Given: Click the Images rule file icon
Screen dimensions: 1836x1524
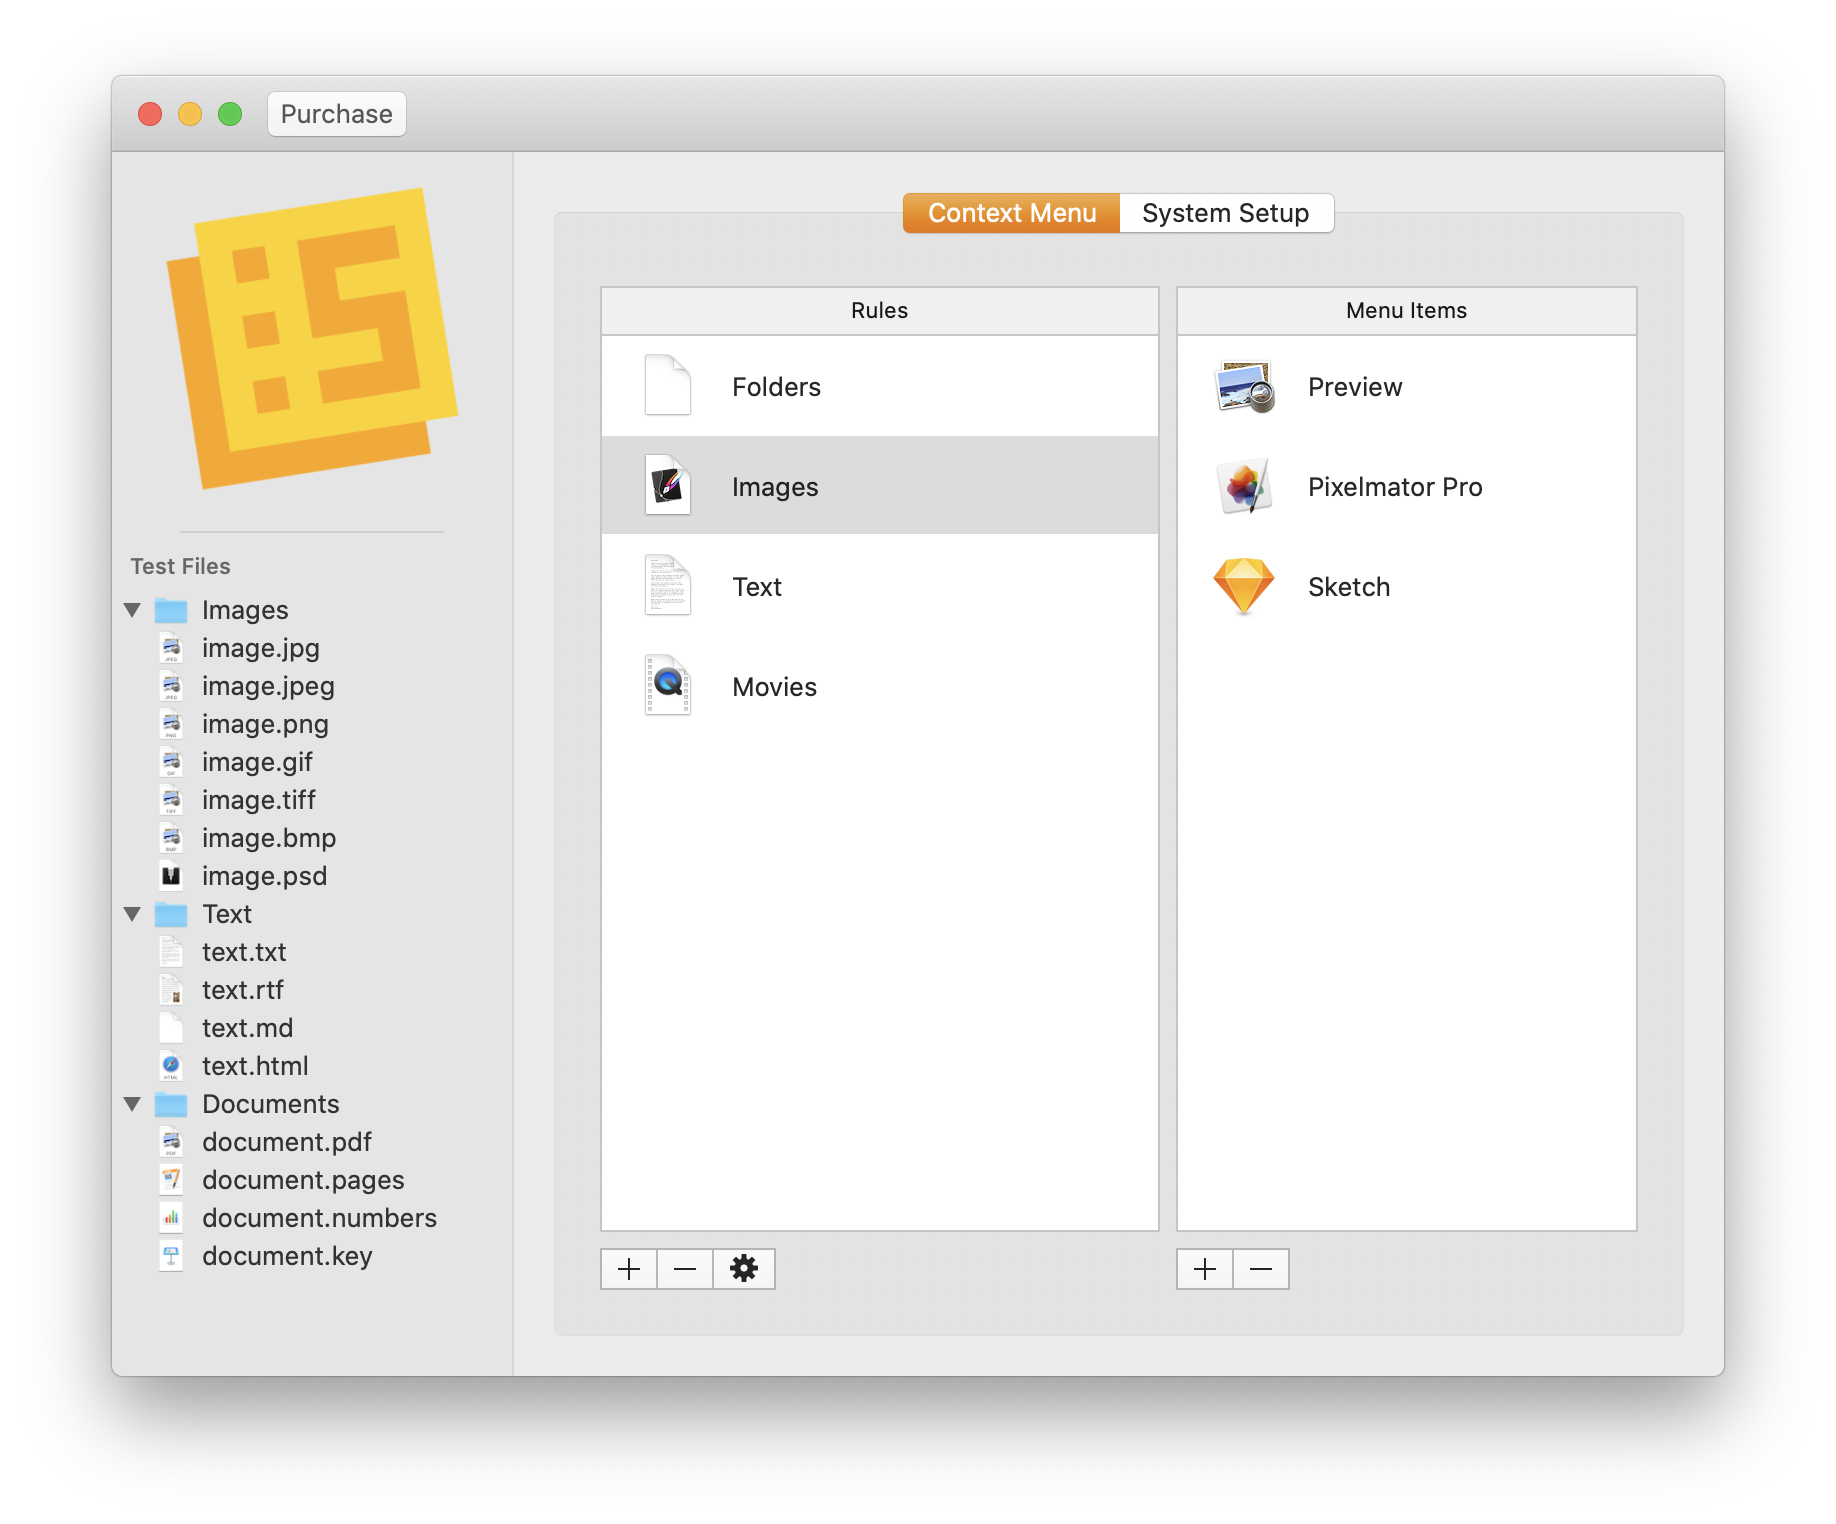Looking at the screenshot, I should pos(668,486).
